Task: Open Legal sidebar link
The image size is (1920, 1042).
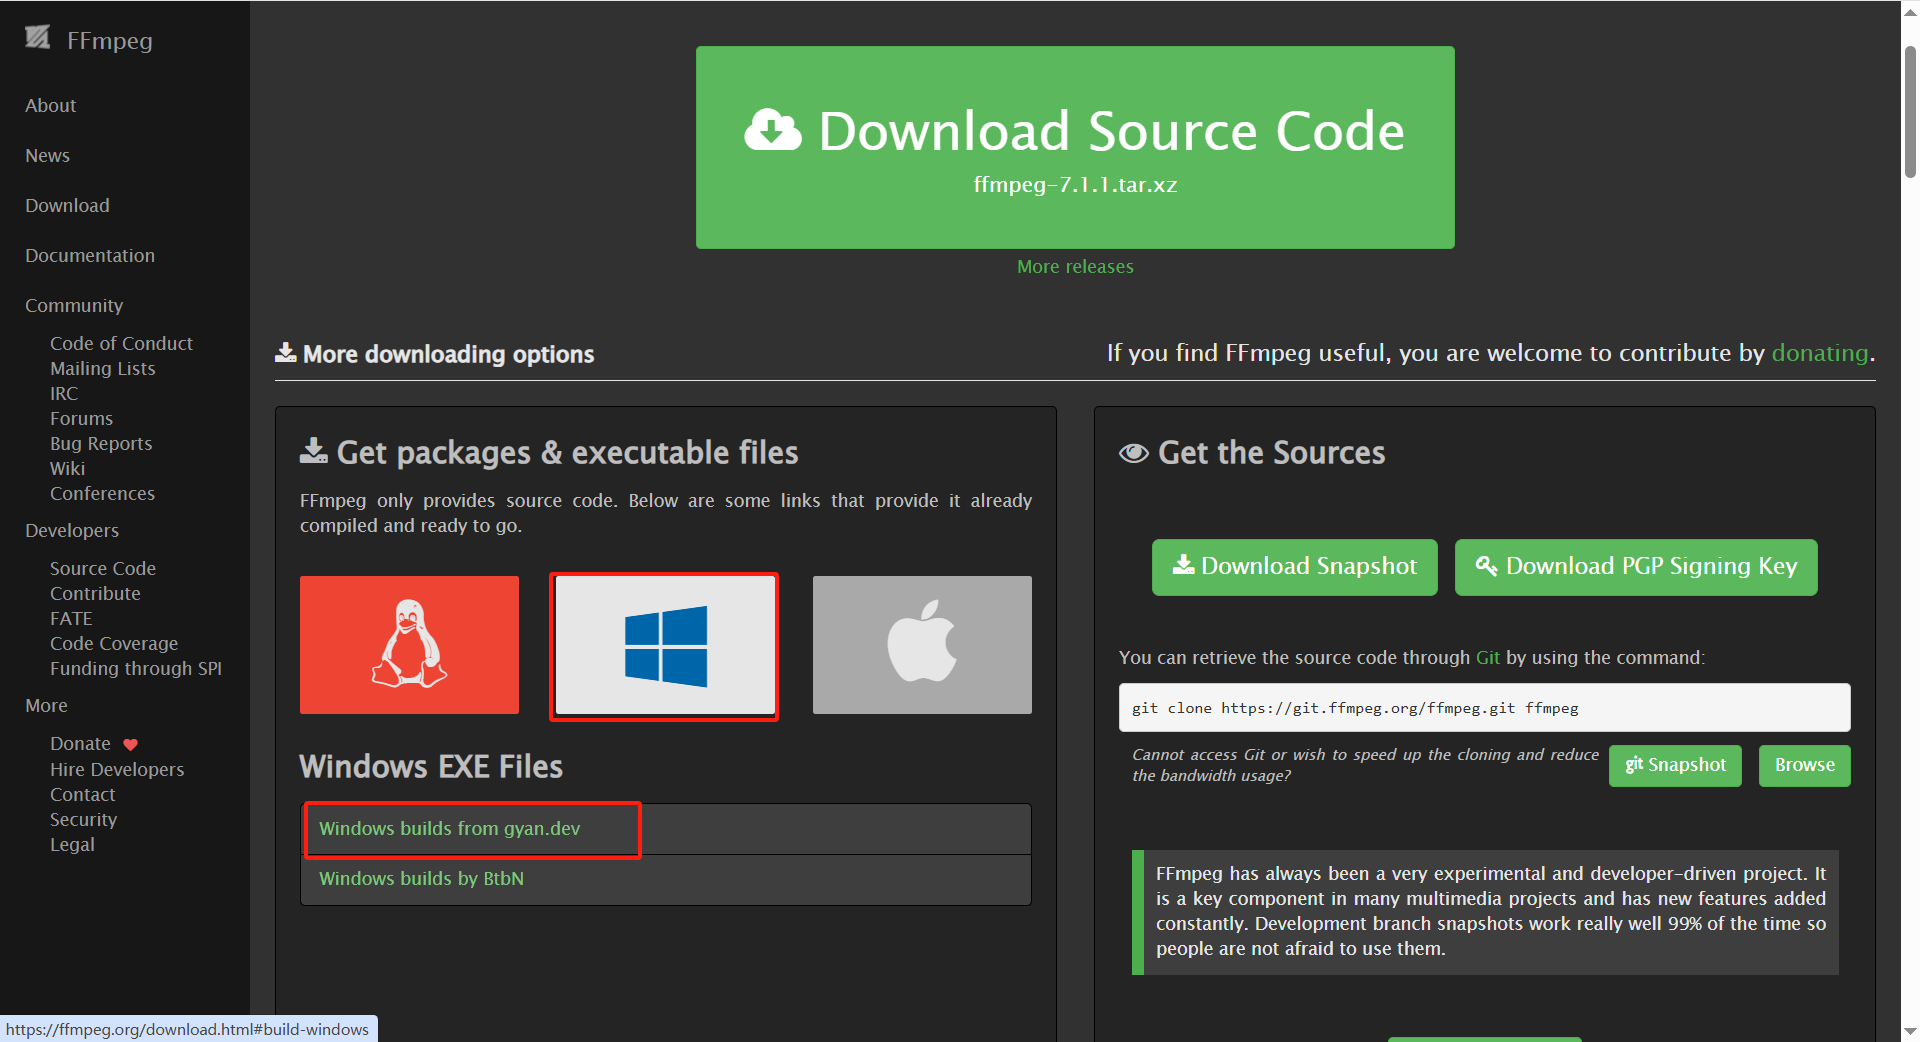Action: click(72, 845)
